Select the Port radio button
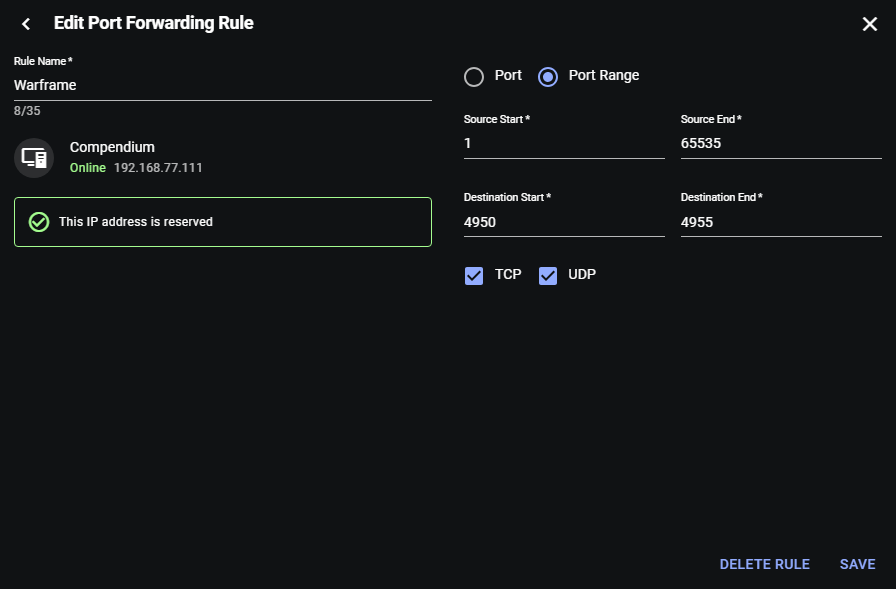 [474, 76]
